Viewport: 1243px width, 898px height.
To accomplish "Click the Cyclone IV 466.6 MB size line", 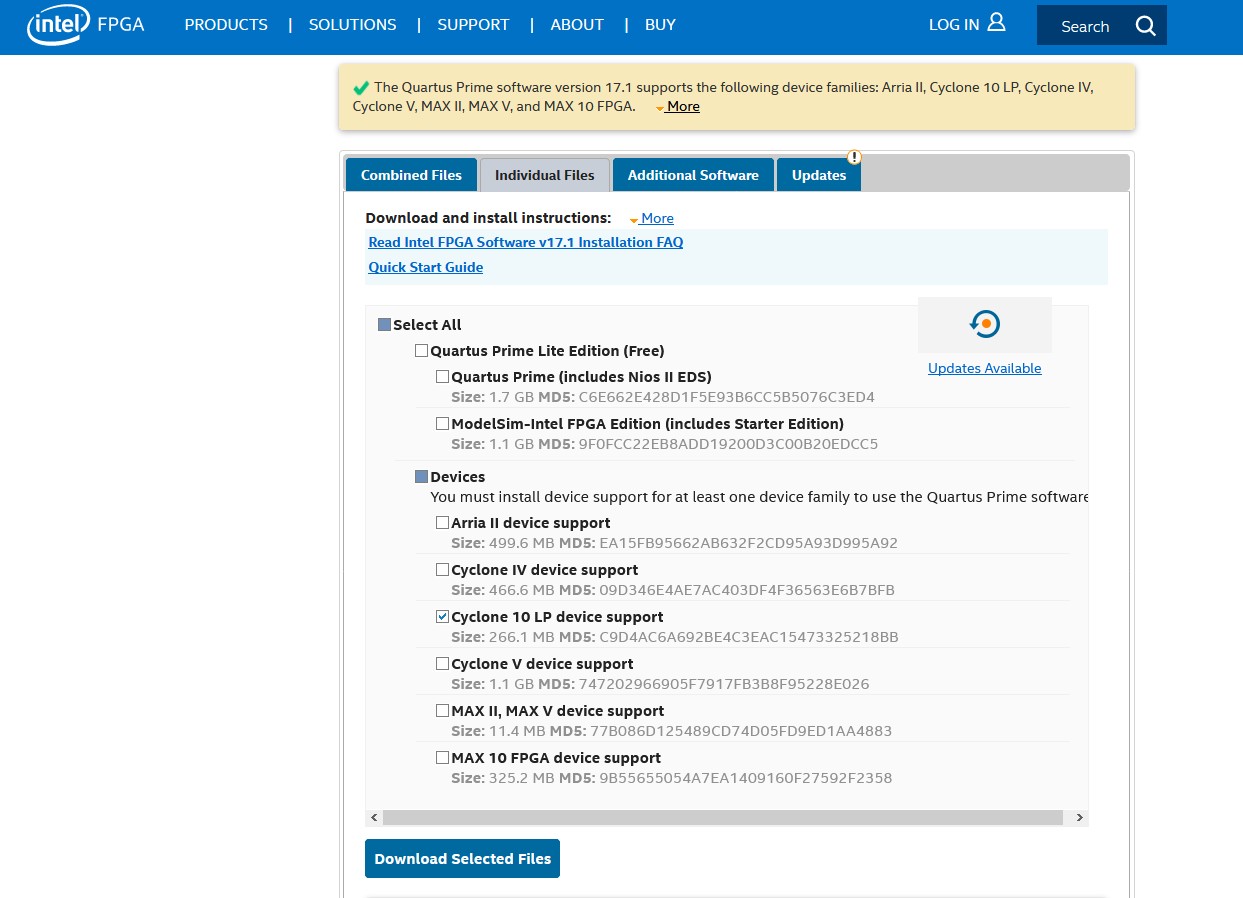I will tap(673, 591).
